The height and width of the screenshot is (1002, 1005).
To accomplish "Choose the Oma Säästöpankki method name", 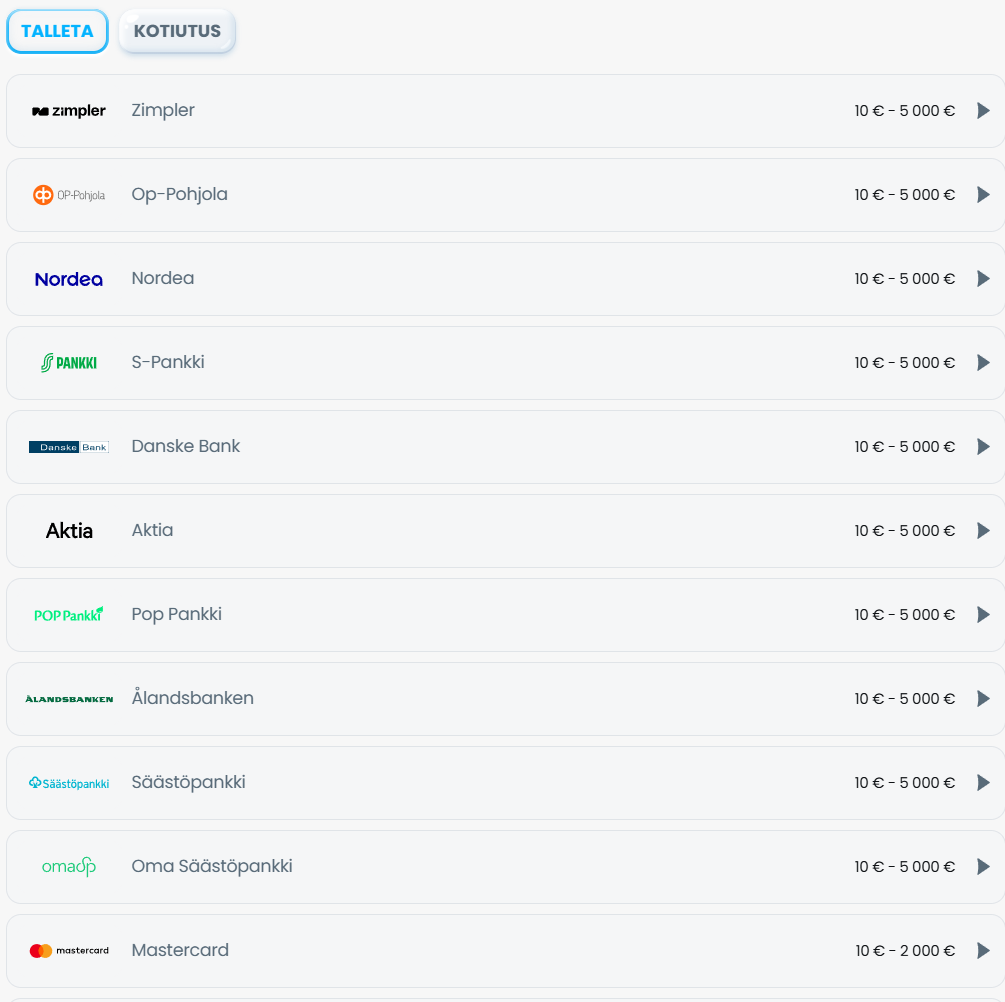I will 212,866.
